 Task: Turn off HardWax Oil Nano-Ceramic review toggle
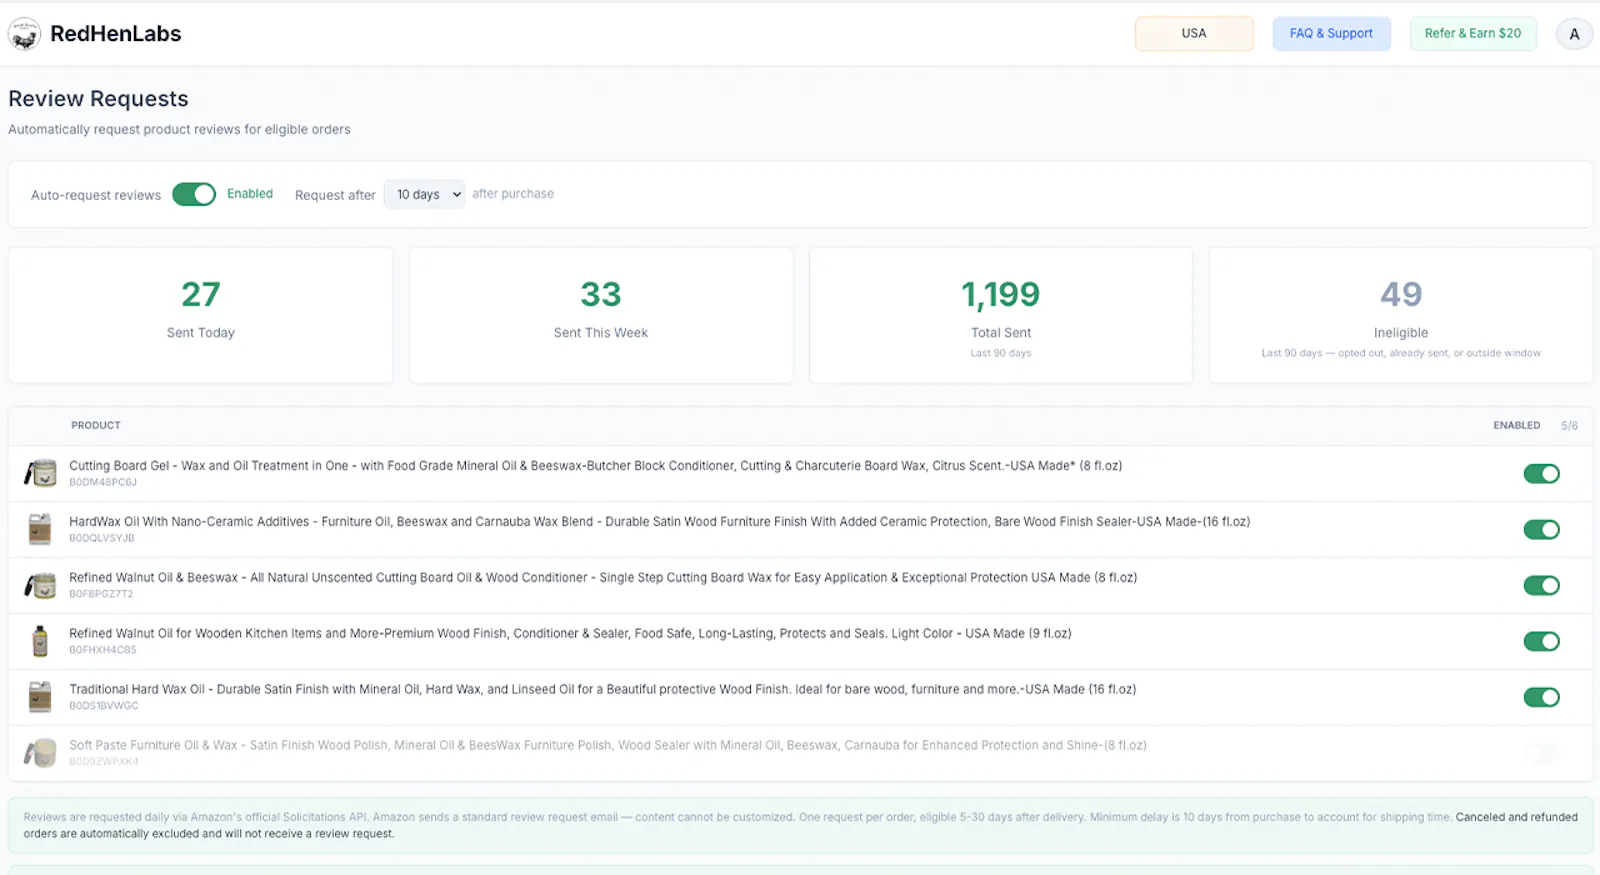[1541, 530]
